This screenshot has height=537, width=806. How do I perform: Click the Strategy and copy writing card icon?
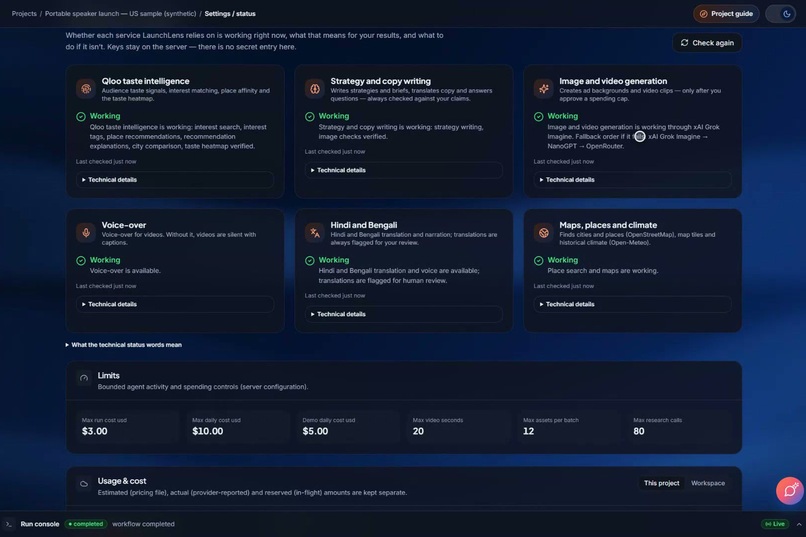[315, 88]
